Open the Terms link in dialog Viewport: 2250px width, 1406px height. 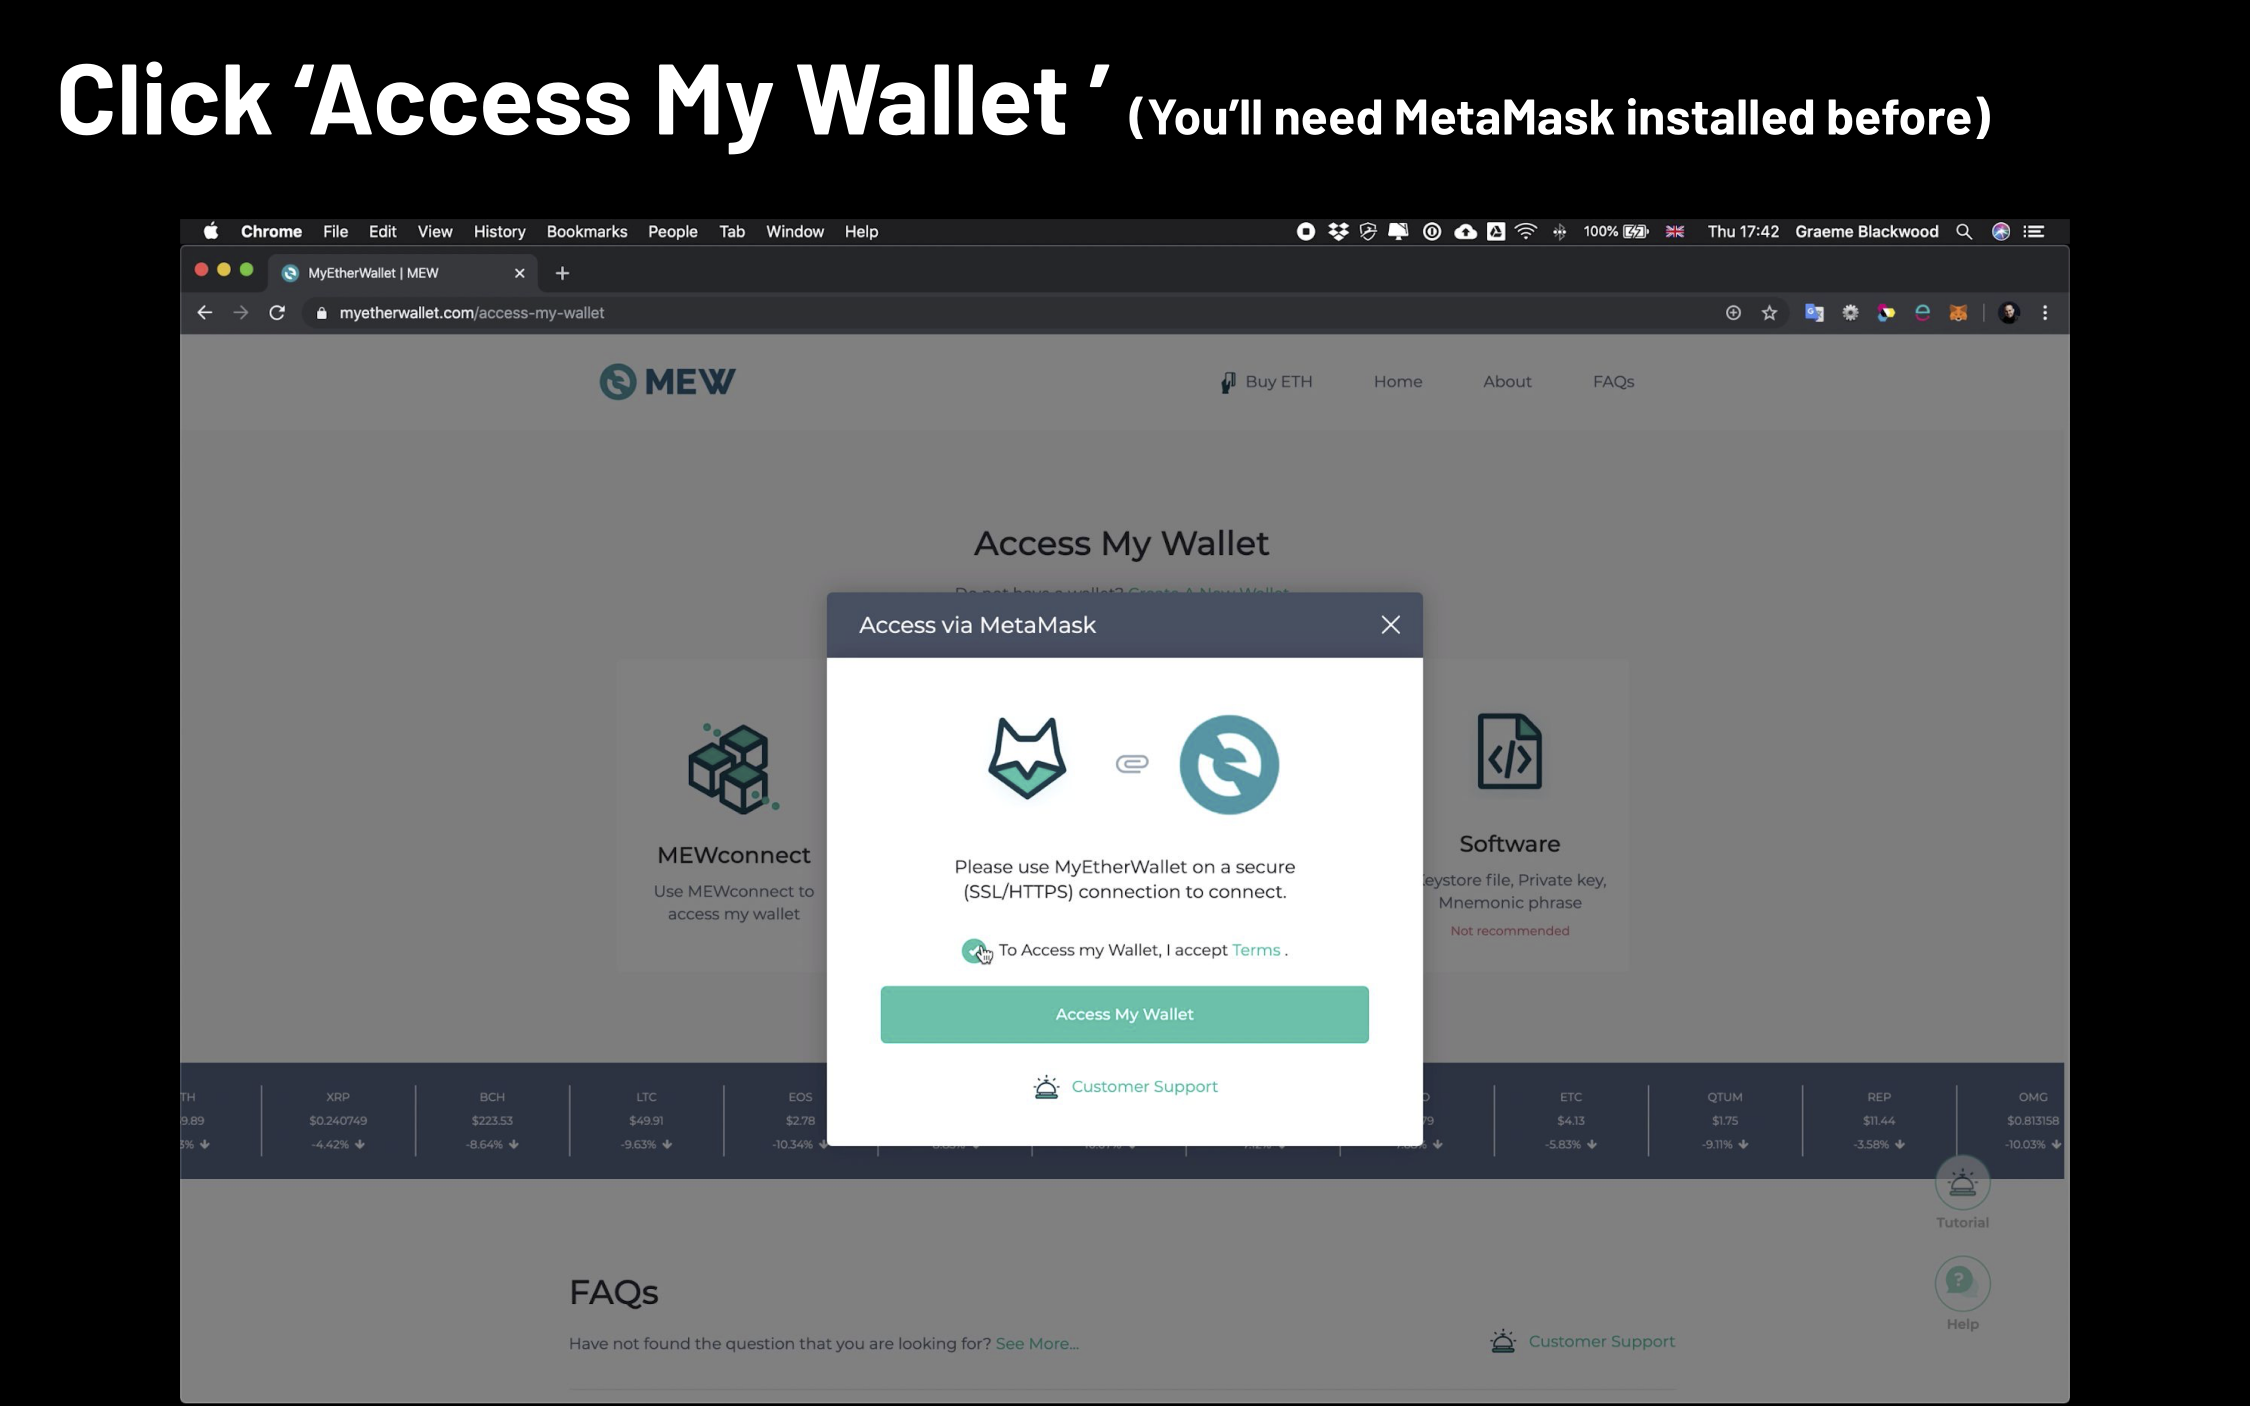[x=1256, y=950]
